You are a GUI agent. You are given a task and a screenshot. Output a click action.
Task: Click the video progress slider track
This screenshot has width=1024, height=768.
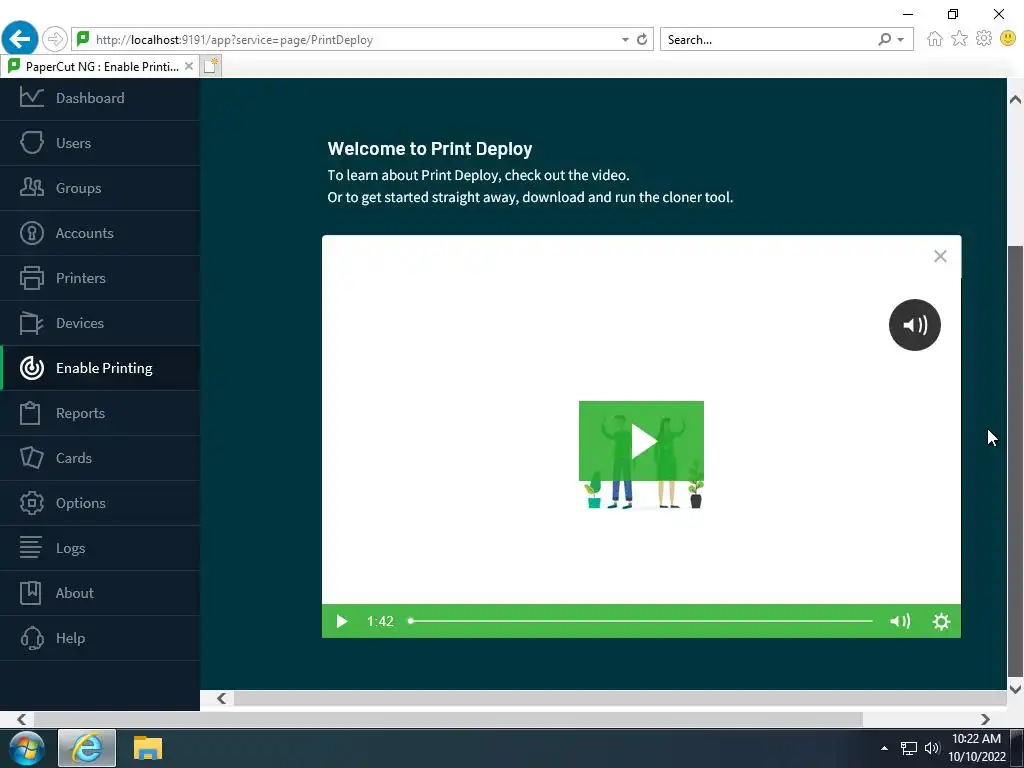640,621
